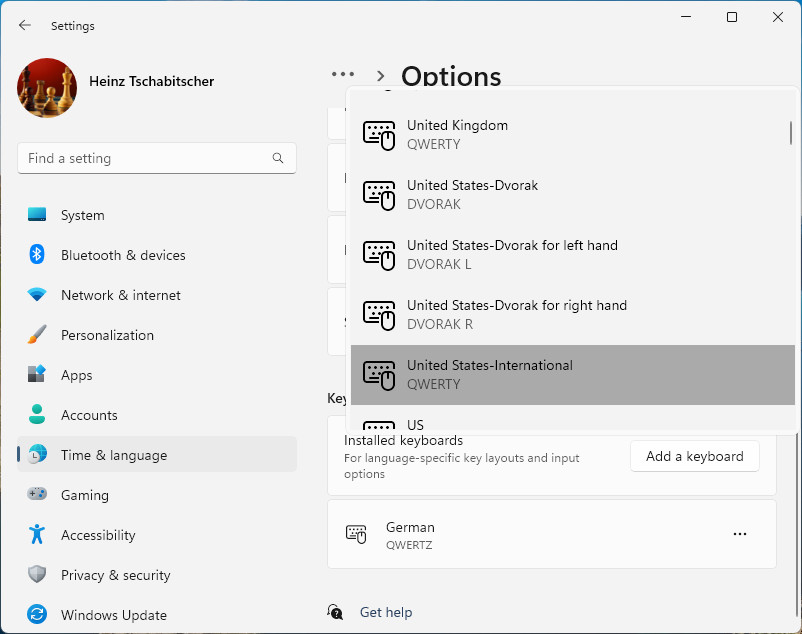
Task: Open German keyboard more options
Action: coord(740,534)
